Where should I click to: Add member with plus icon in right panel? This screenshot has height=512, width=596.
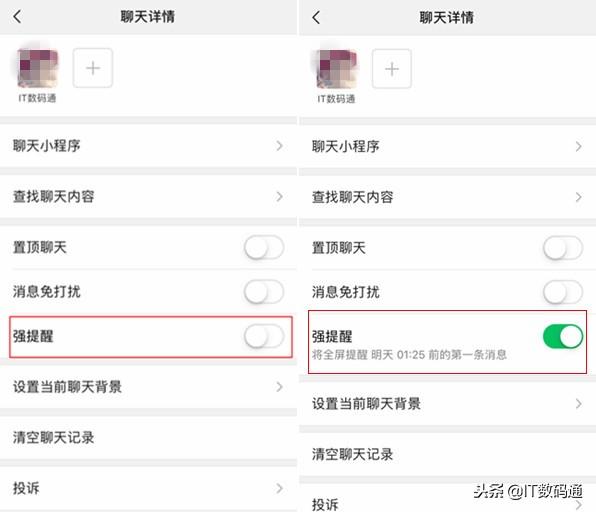pos(392,69)
